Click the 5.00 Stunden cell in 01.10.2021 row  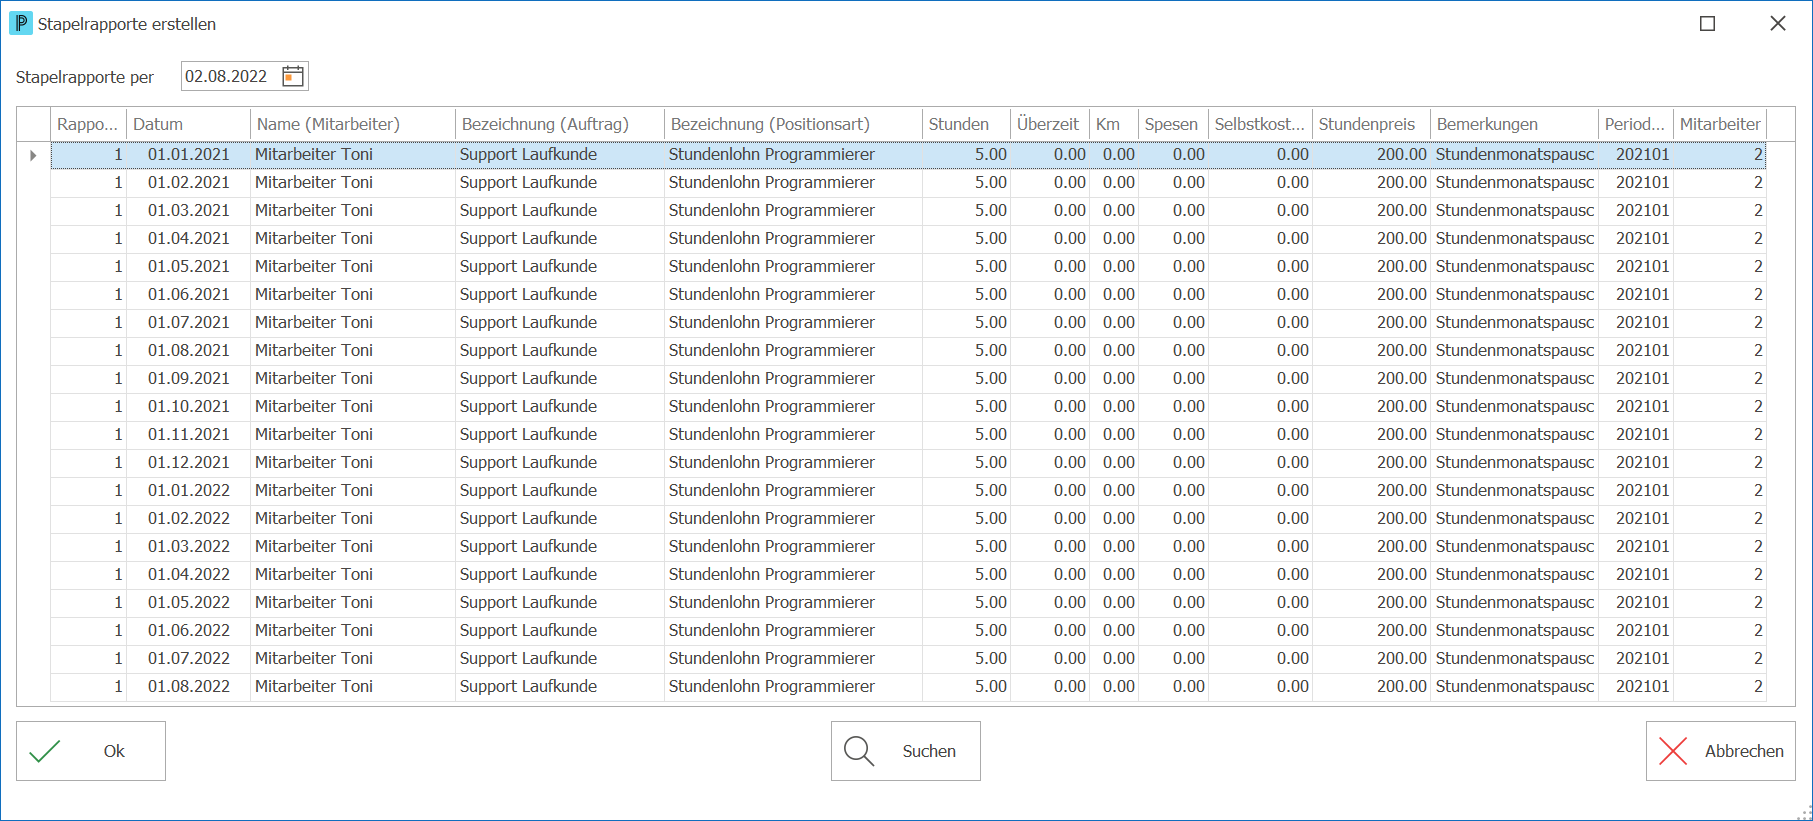tap(966, 406)
